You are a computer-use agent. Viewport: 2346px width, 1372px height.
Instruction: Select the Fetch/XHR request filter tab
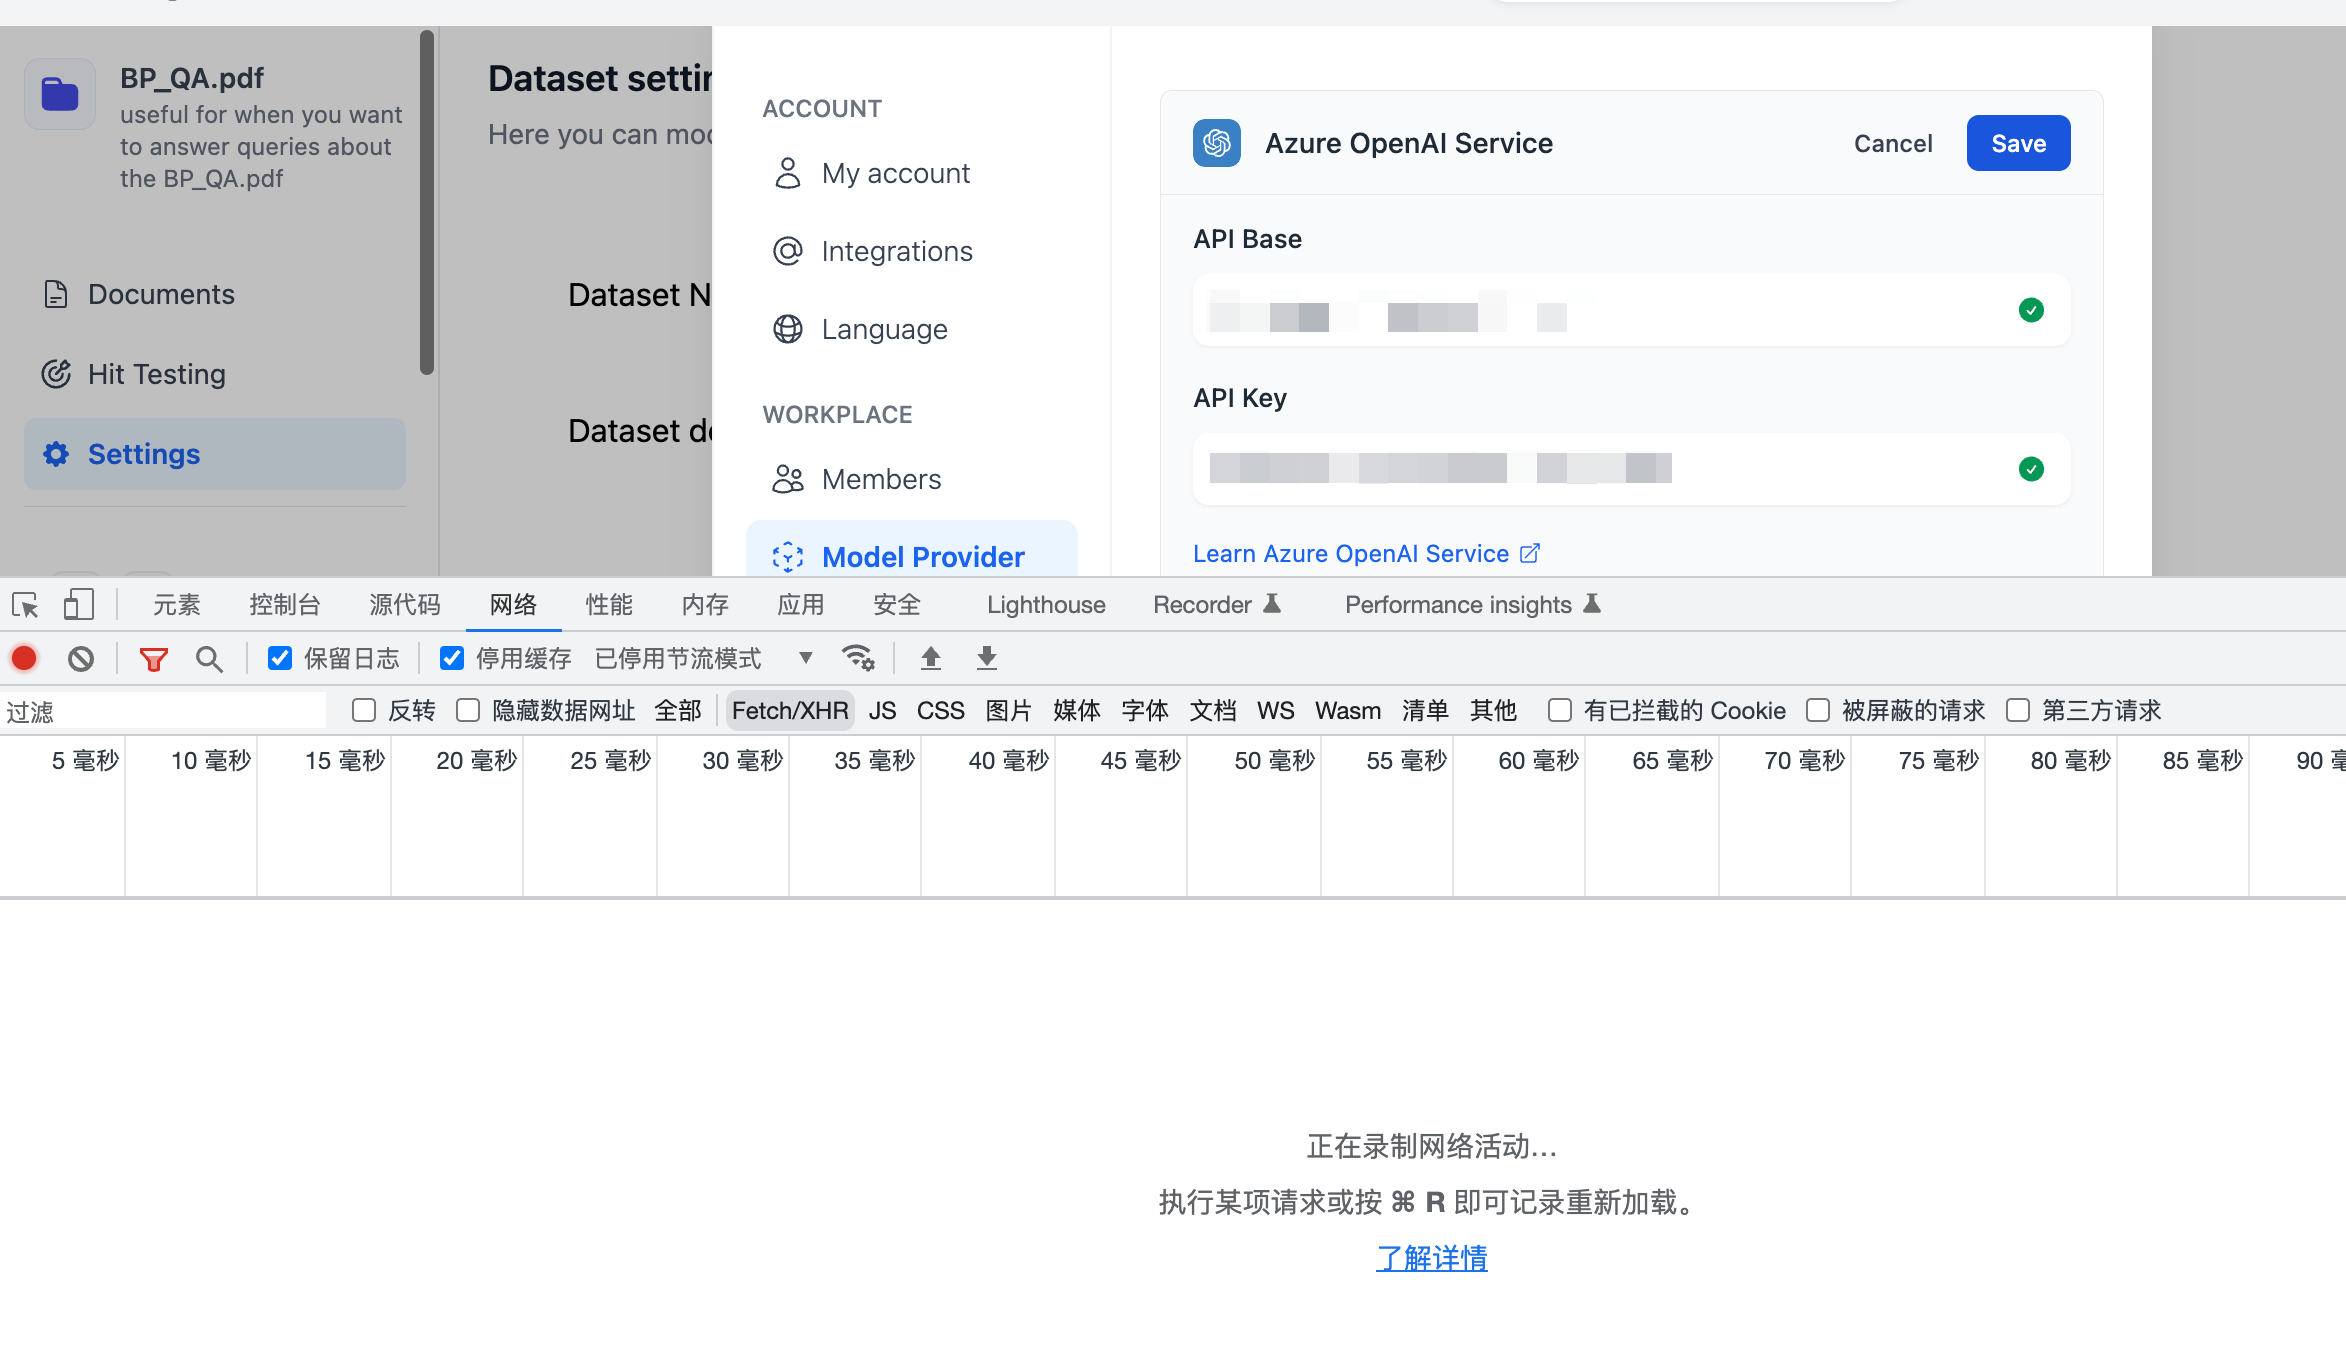coord(789,710)
